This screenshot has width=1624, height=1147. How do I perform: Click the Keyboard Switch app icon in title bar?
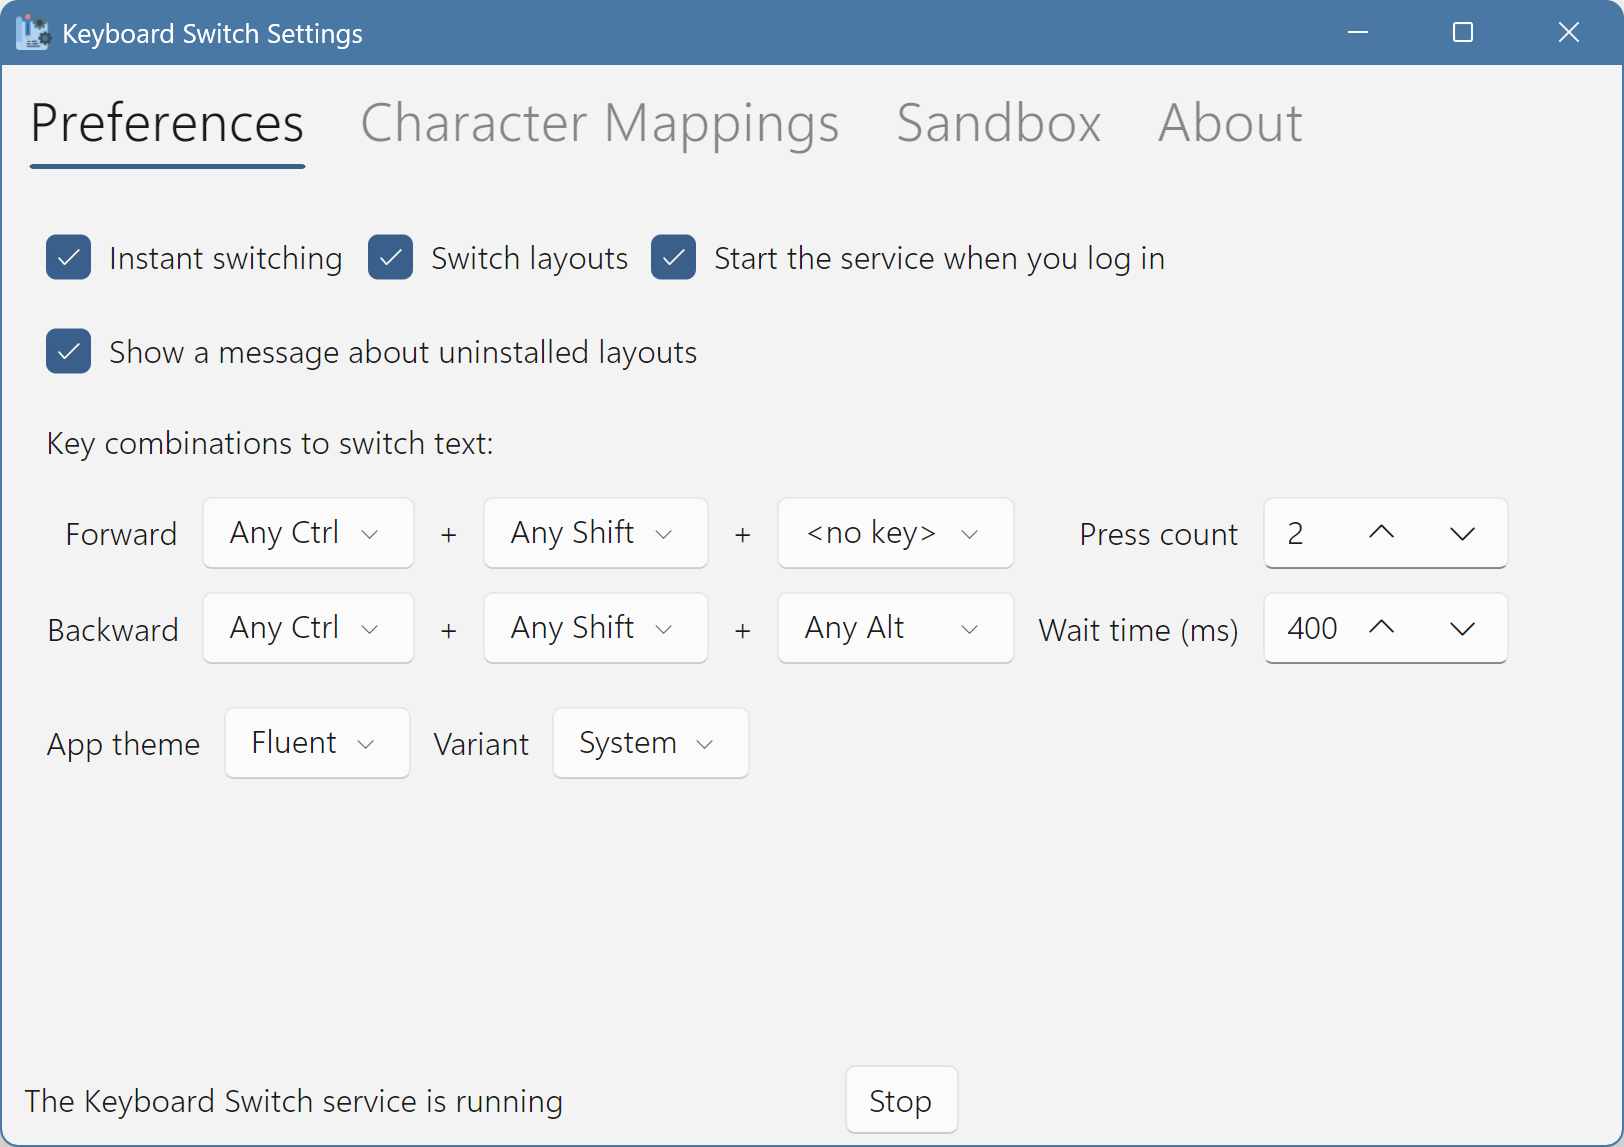(32, 33)
